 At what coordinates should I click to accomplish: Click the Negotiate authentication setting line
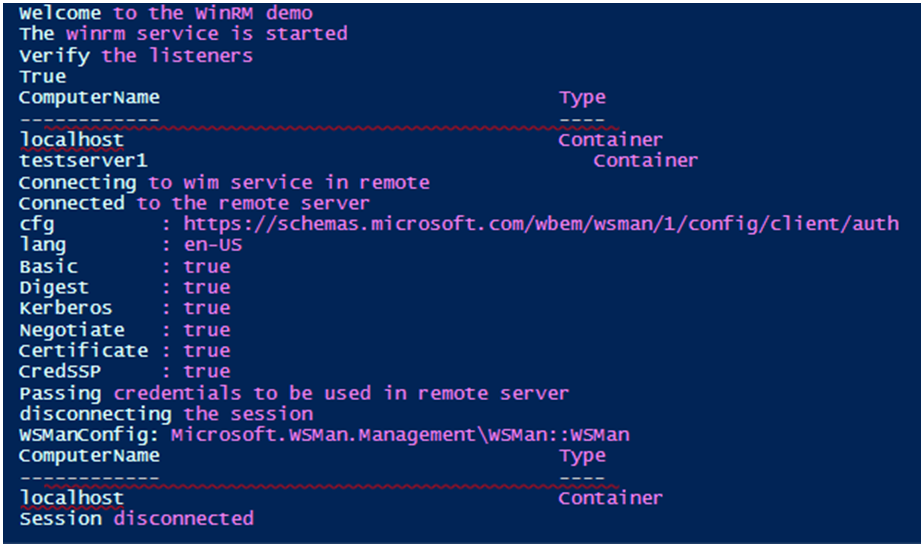pyautogui.click(x=124, y=330)
